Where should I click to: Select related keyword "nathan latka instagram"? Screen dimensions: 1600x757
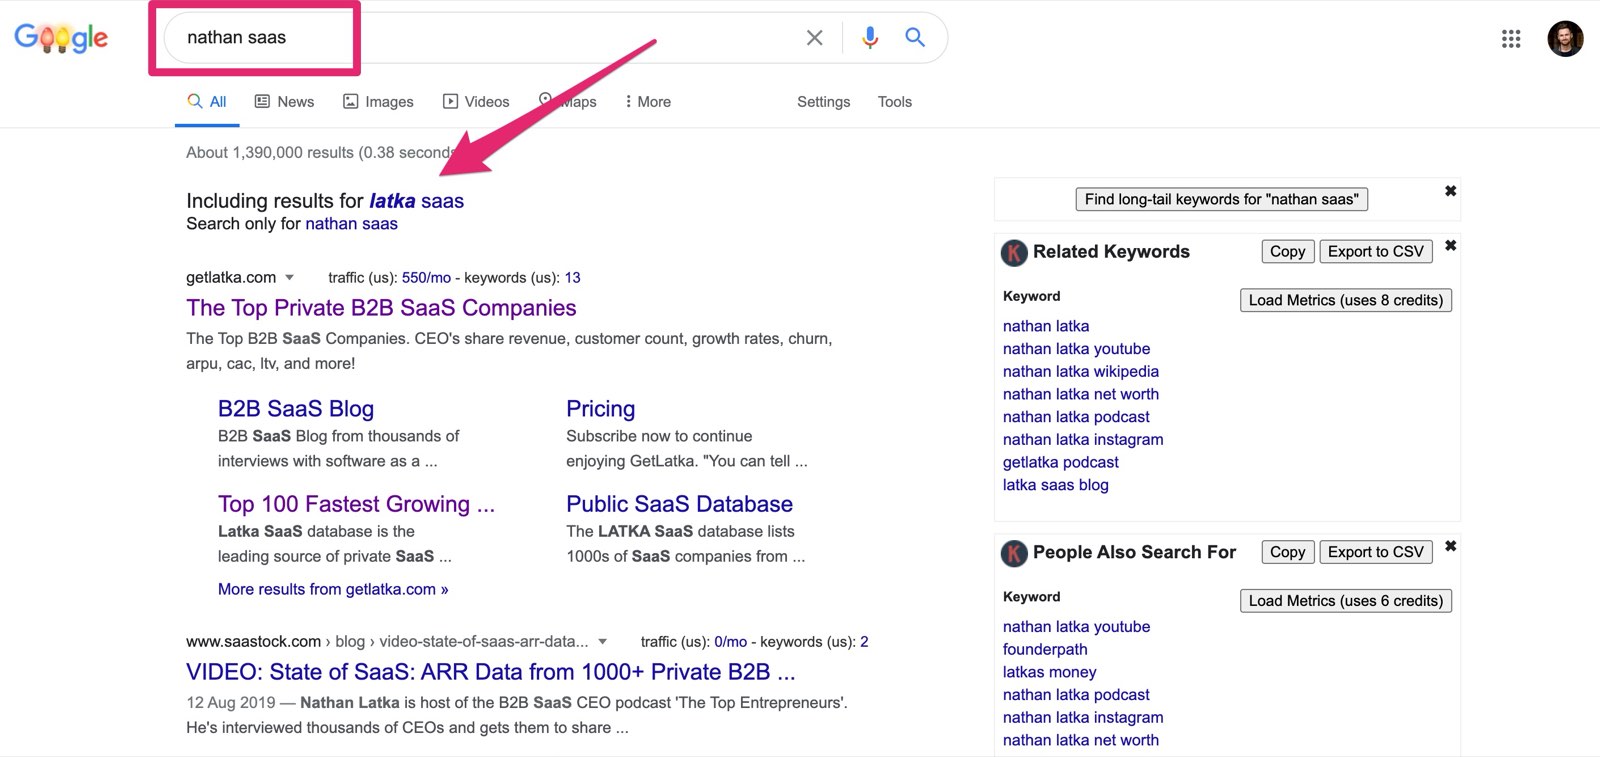click(1083, 440)
